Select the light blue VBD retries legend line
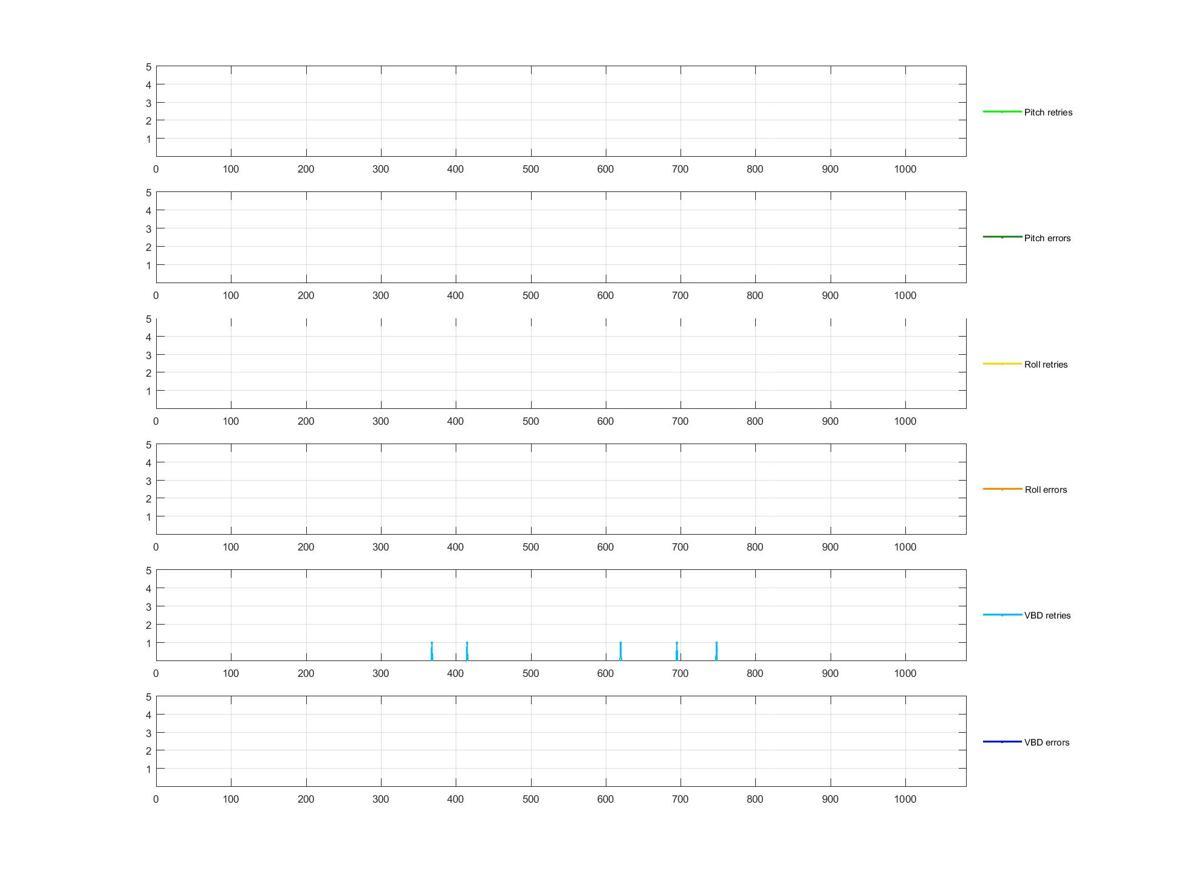 [x=1002, y=615]
